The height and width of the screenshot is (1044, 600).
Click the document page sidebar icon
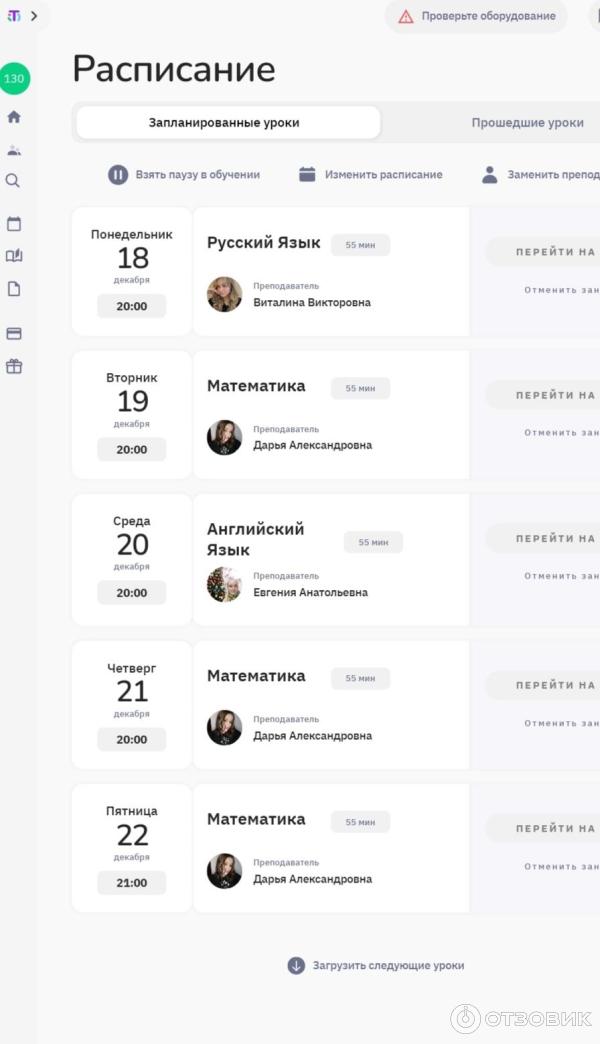point(14,289)
